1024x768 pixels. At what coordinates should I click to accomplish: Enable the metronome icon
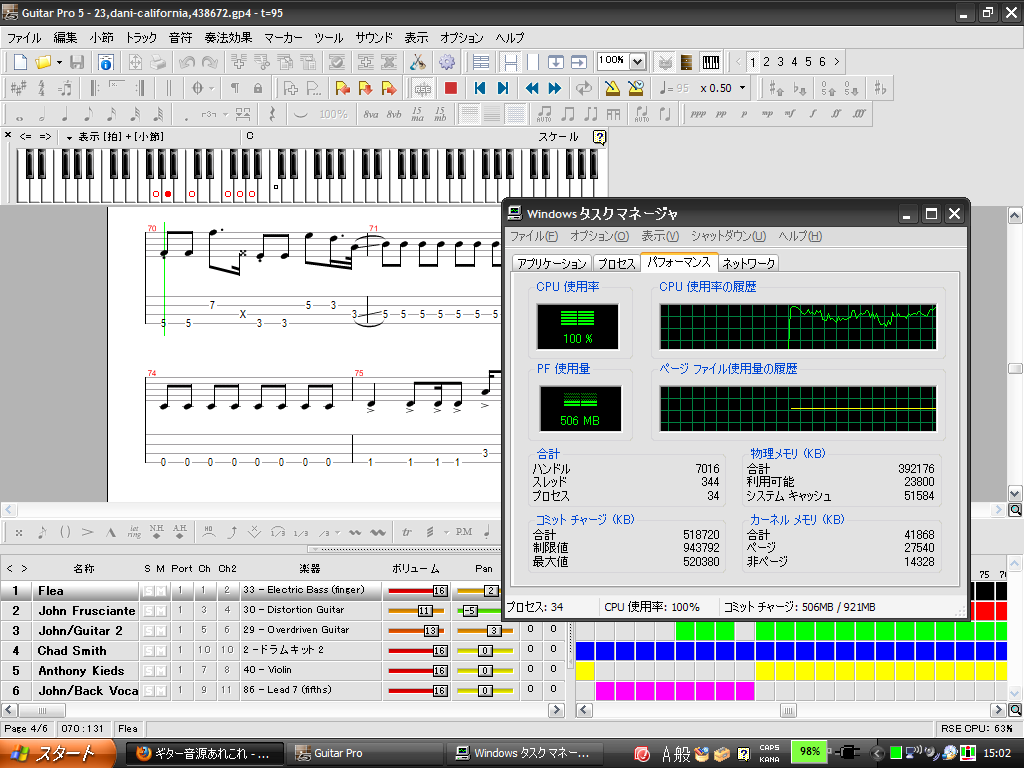tap(612, 88)
